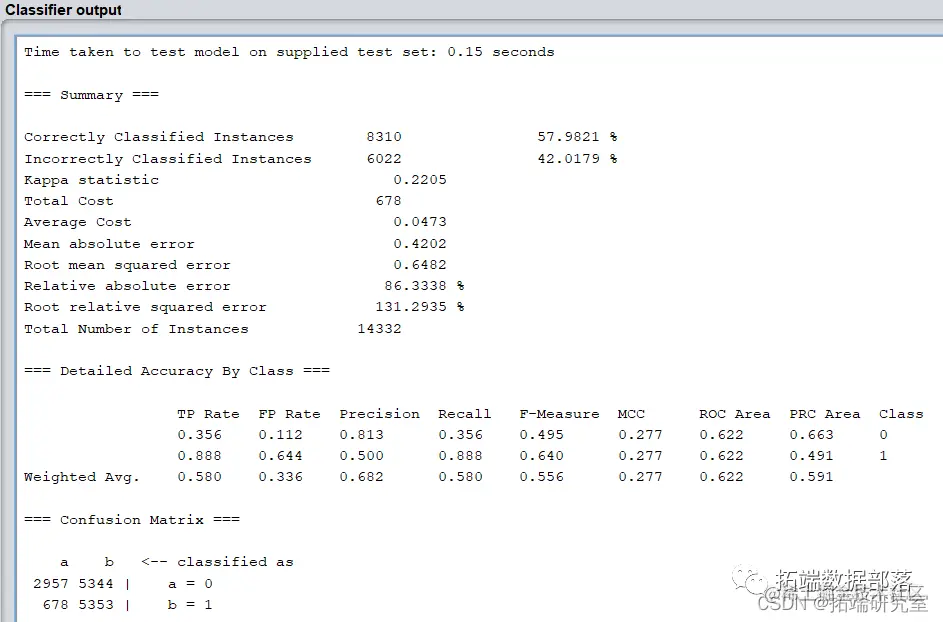
Task: Click the percentage 57.9821 %
Action: [x=577, y=137]
